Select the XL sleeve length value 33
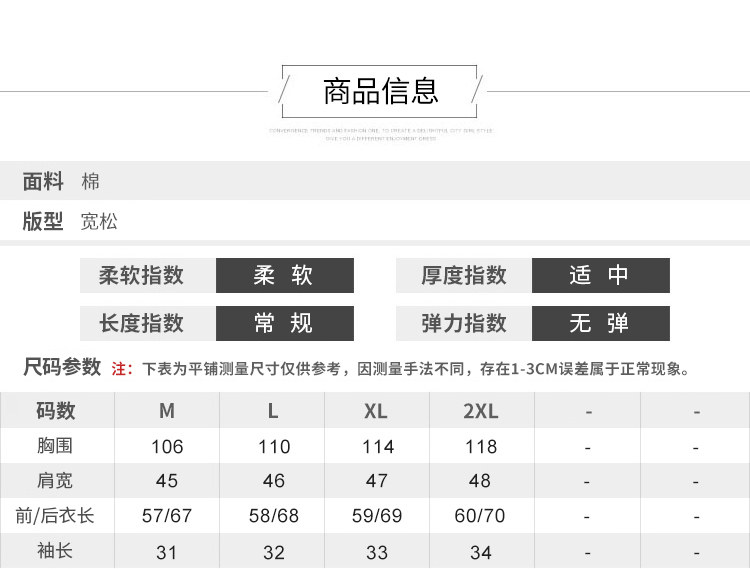750x569 pixels. point(377,552)
